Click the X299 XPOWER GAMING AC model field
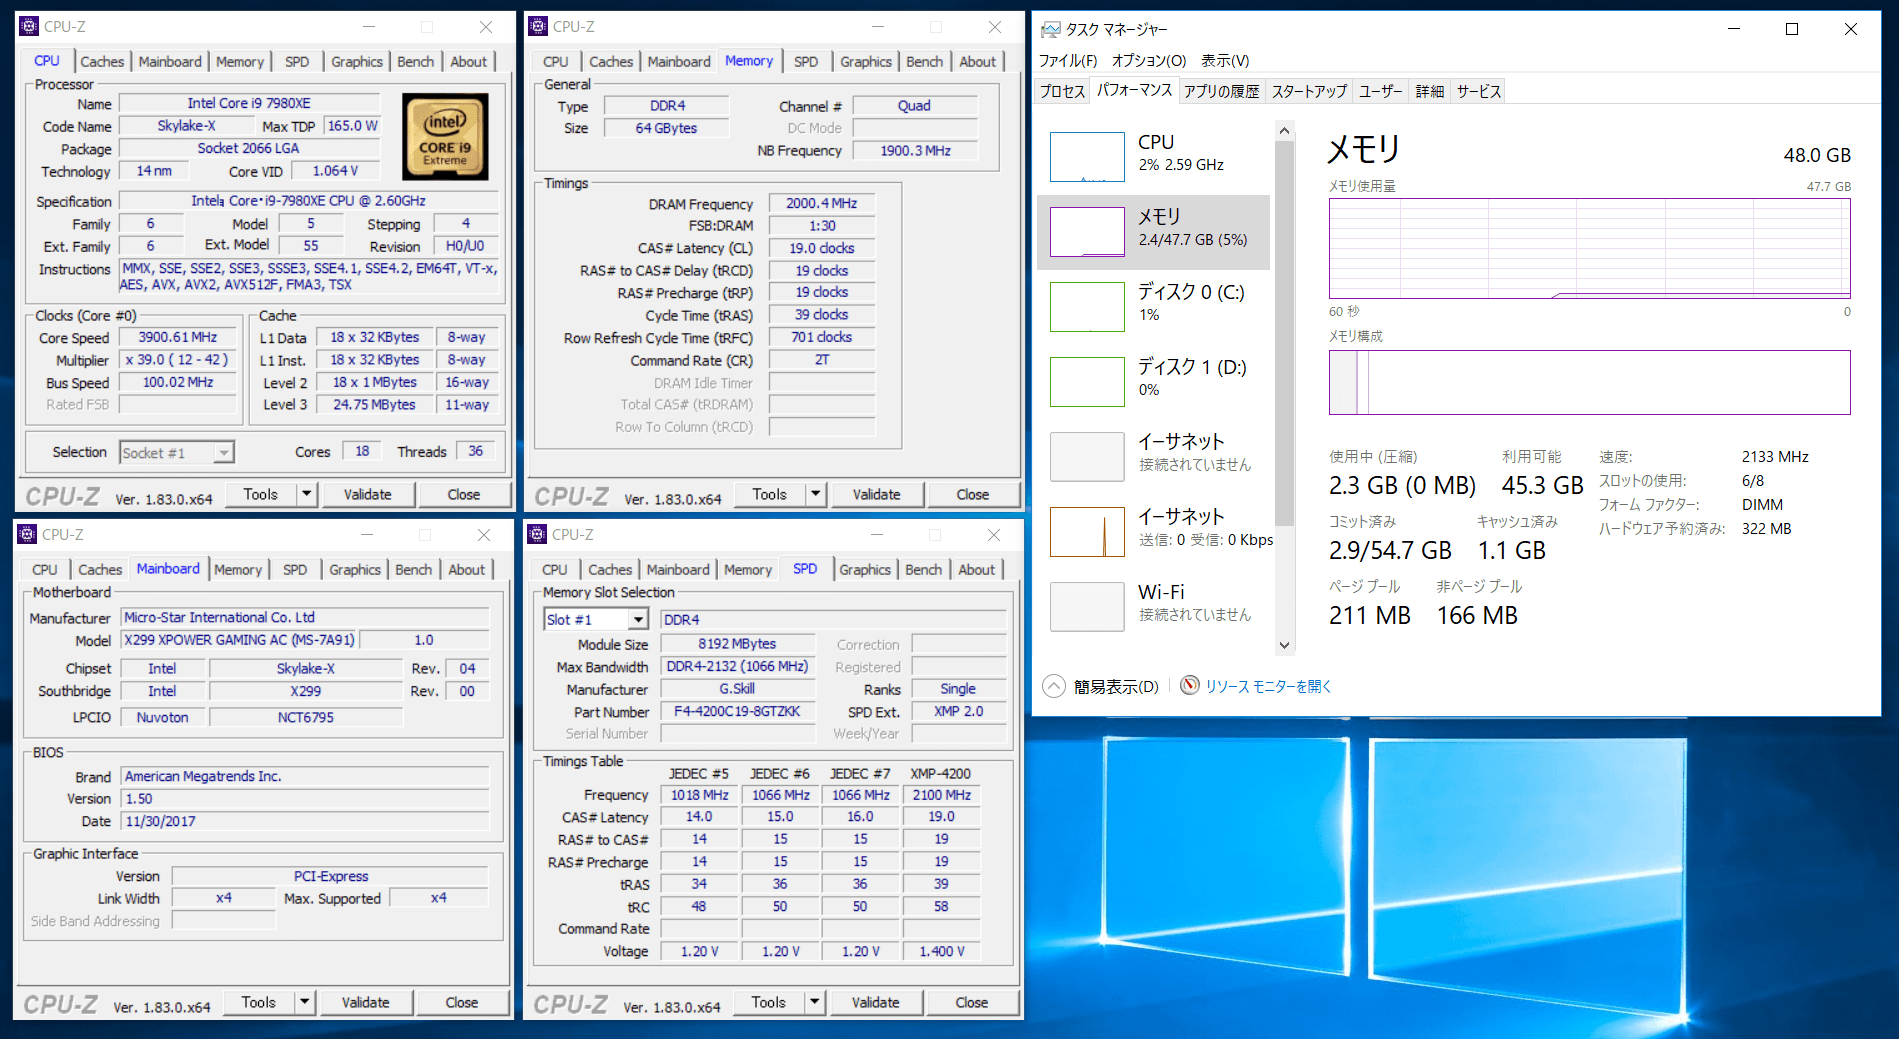Image resolution: width=1899 pixels, height=1039 pixels. [x=239, y=640]
